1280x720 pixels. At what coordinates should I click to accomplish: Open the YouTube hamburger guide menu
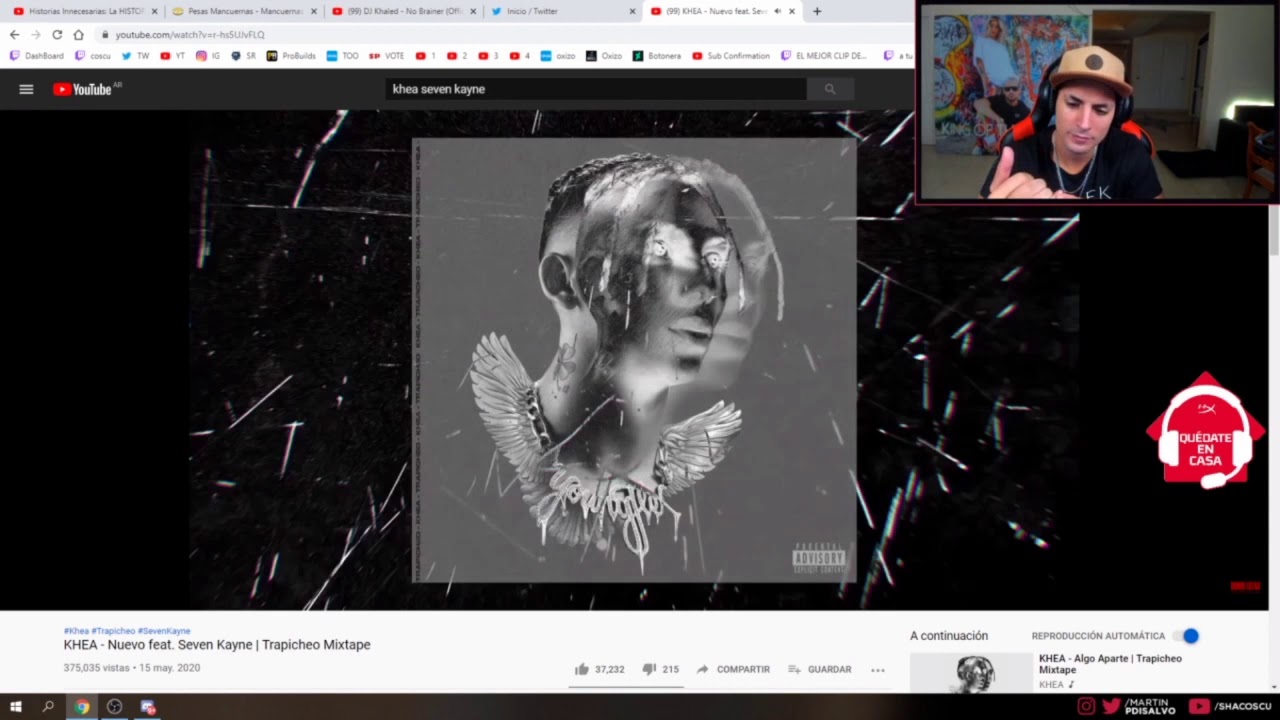pyautogui.click(x=27, y=89)
